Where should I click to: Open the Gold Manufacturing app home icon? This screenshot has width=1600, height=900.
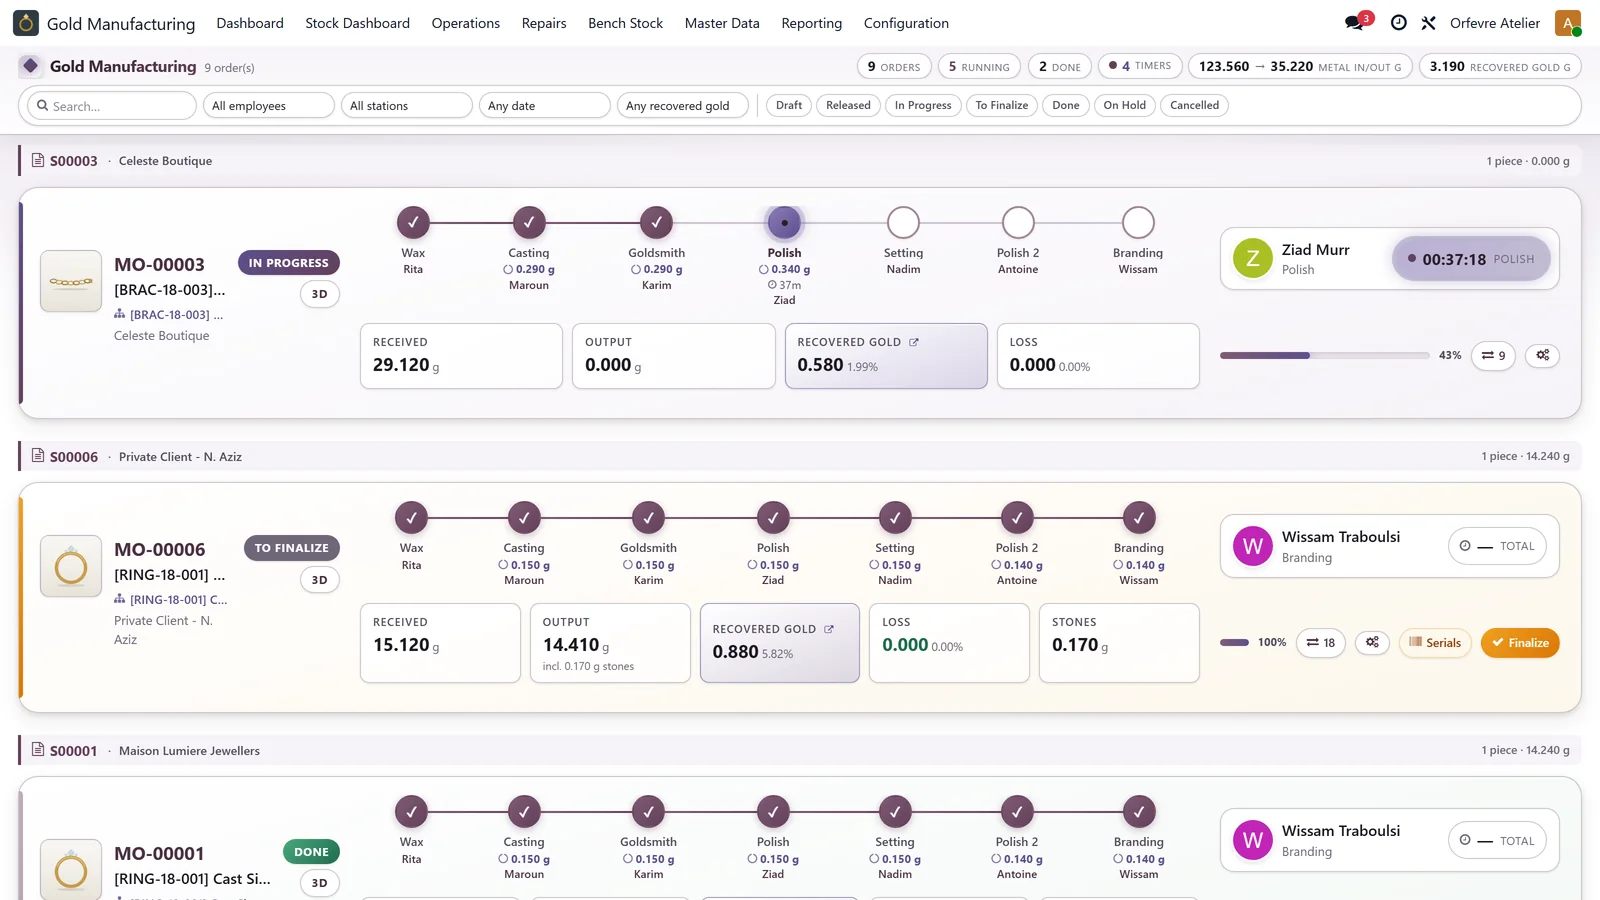(26, 23)
